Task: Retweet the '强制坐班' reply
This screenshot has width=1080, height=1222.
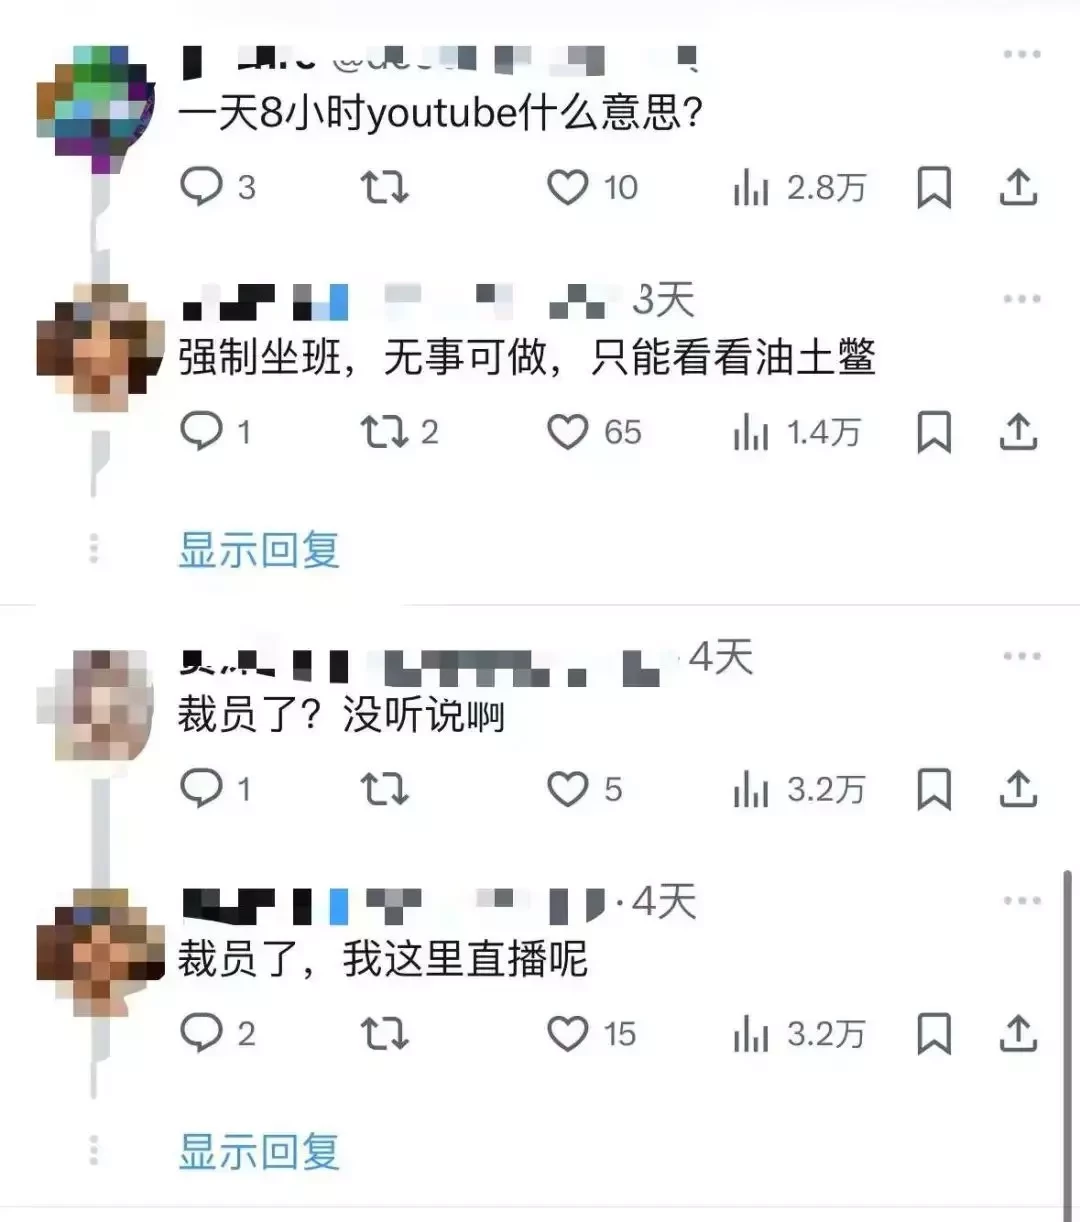Action: 399,432
